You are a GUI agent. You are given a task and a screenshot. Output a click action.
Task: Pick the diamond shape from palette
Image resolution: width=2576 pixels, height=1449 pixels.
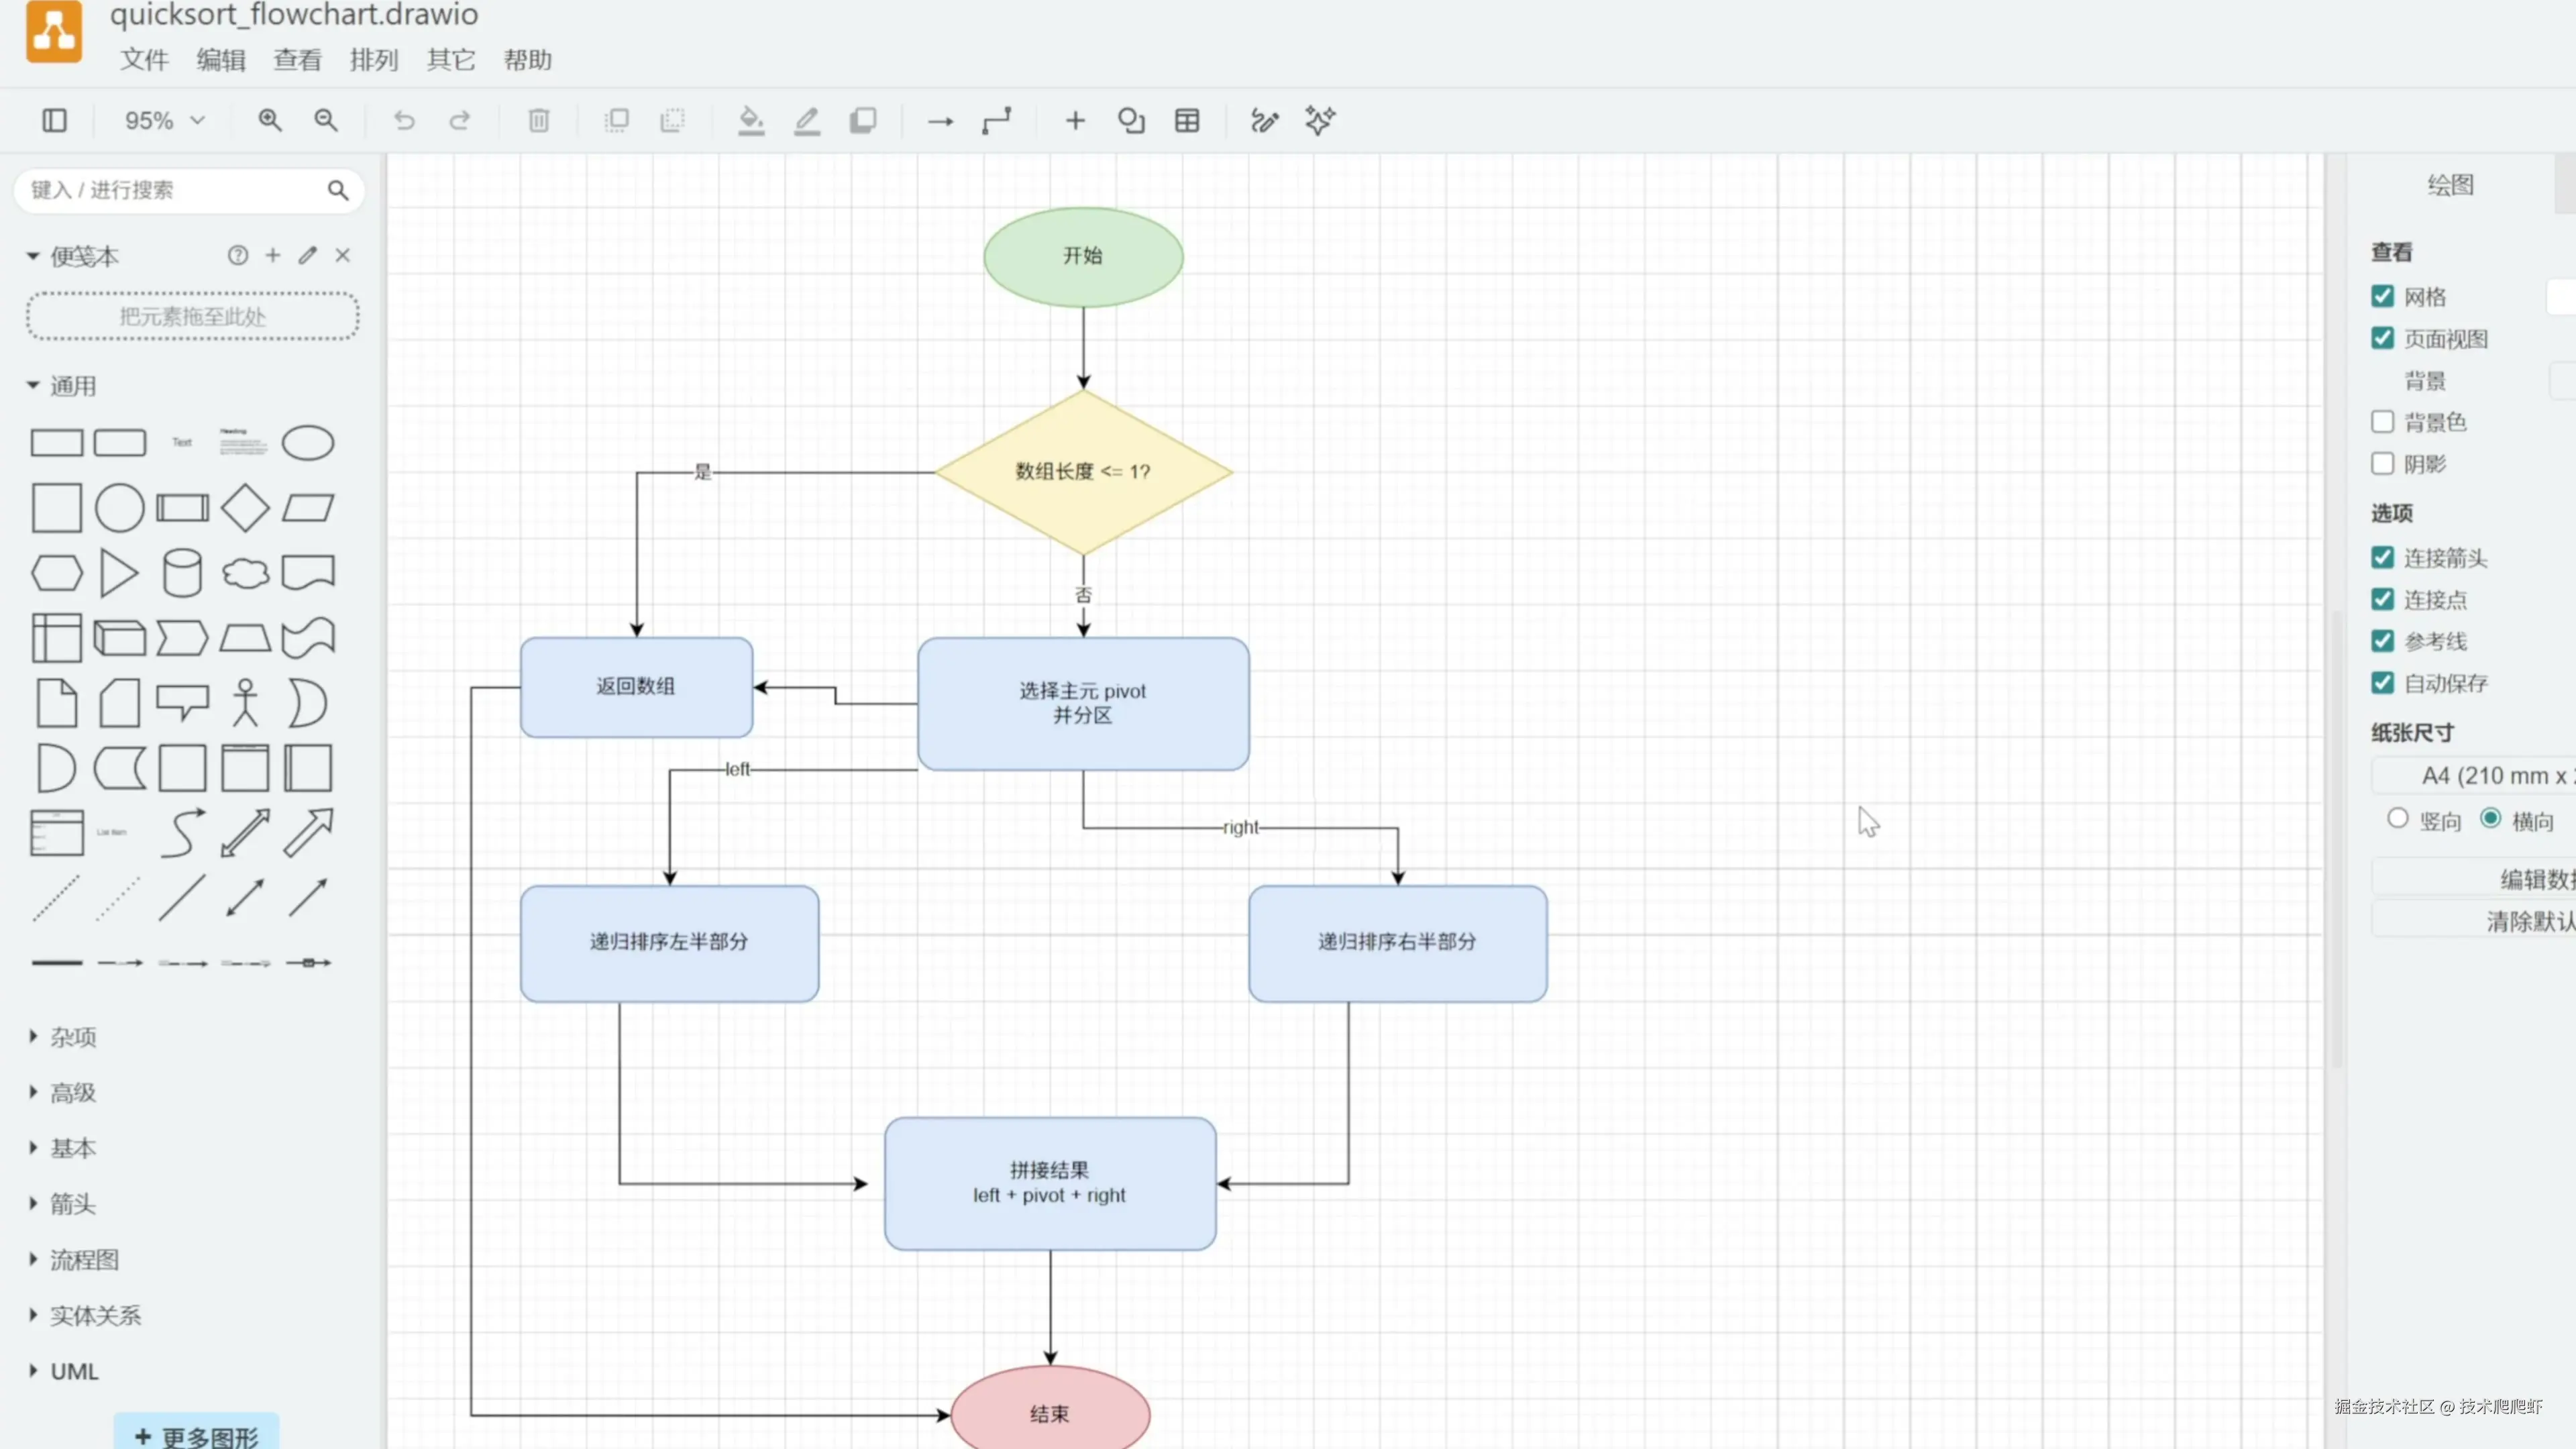245,508
